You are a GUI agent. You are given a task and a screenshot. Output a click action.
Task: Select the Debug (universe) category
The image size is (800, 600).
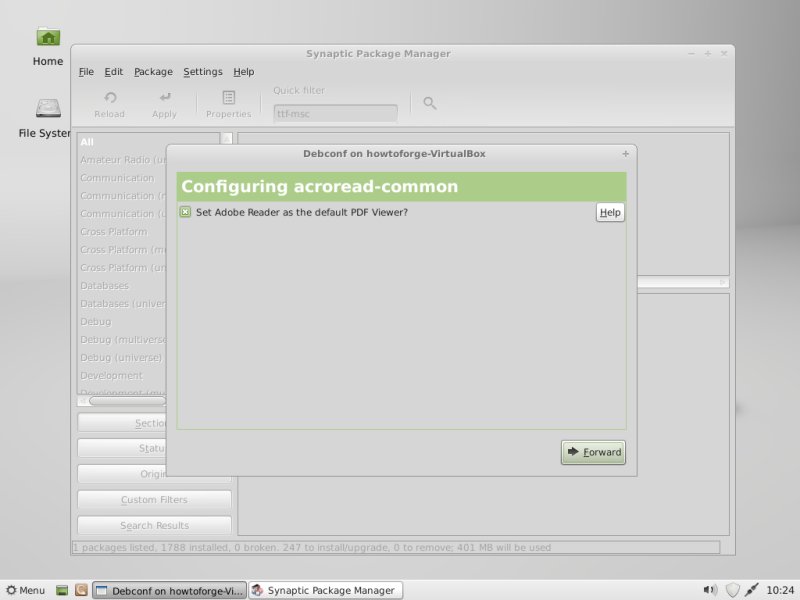coord(122,358)
